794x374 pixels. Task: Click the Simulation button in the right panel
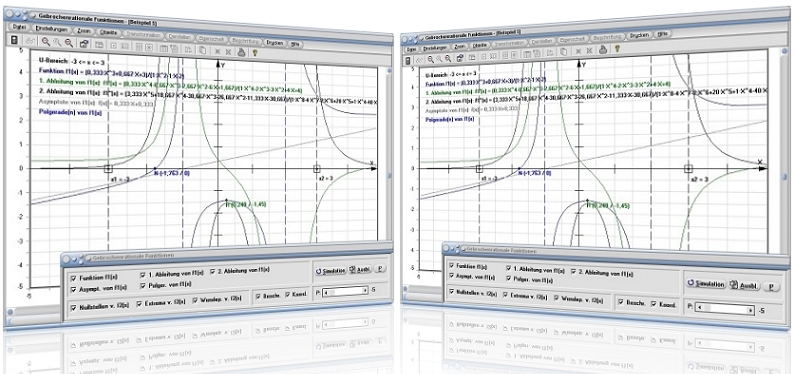point(706,284)
